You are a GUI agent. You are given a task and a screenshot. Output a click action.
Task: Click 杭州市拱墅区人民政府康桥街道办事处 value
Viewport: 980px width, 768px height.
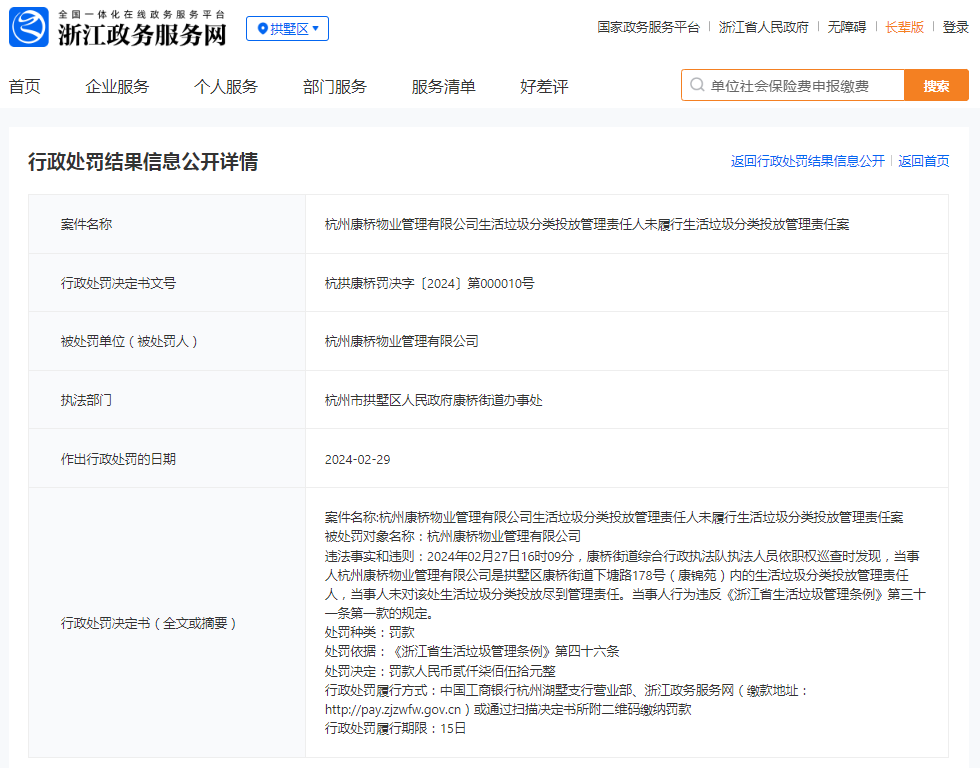(x=434, y=400)
